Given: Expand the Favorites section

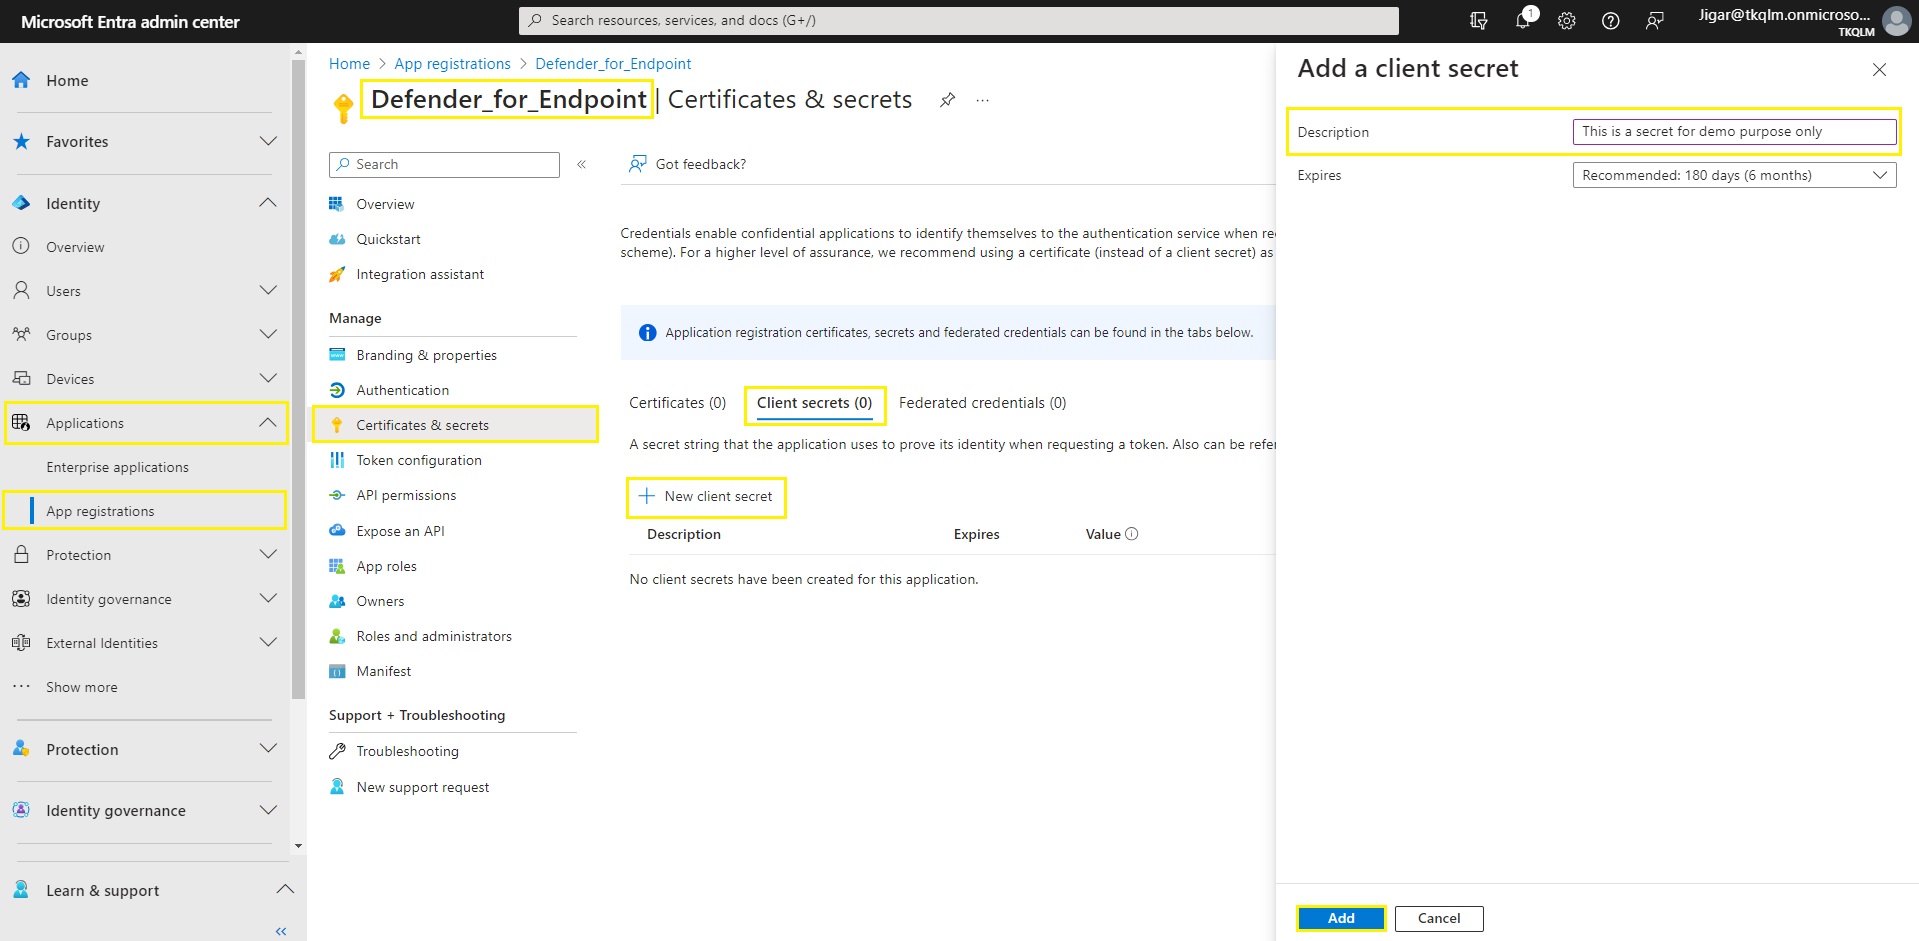Looking at the screenshot, I should pos(268,141).
